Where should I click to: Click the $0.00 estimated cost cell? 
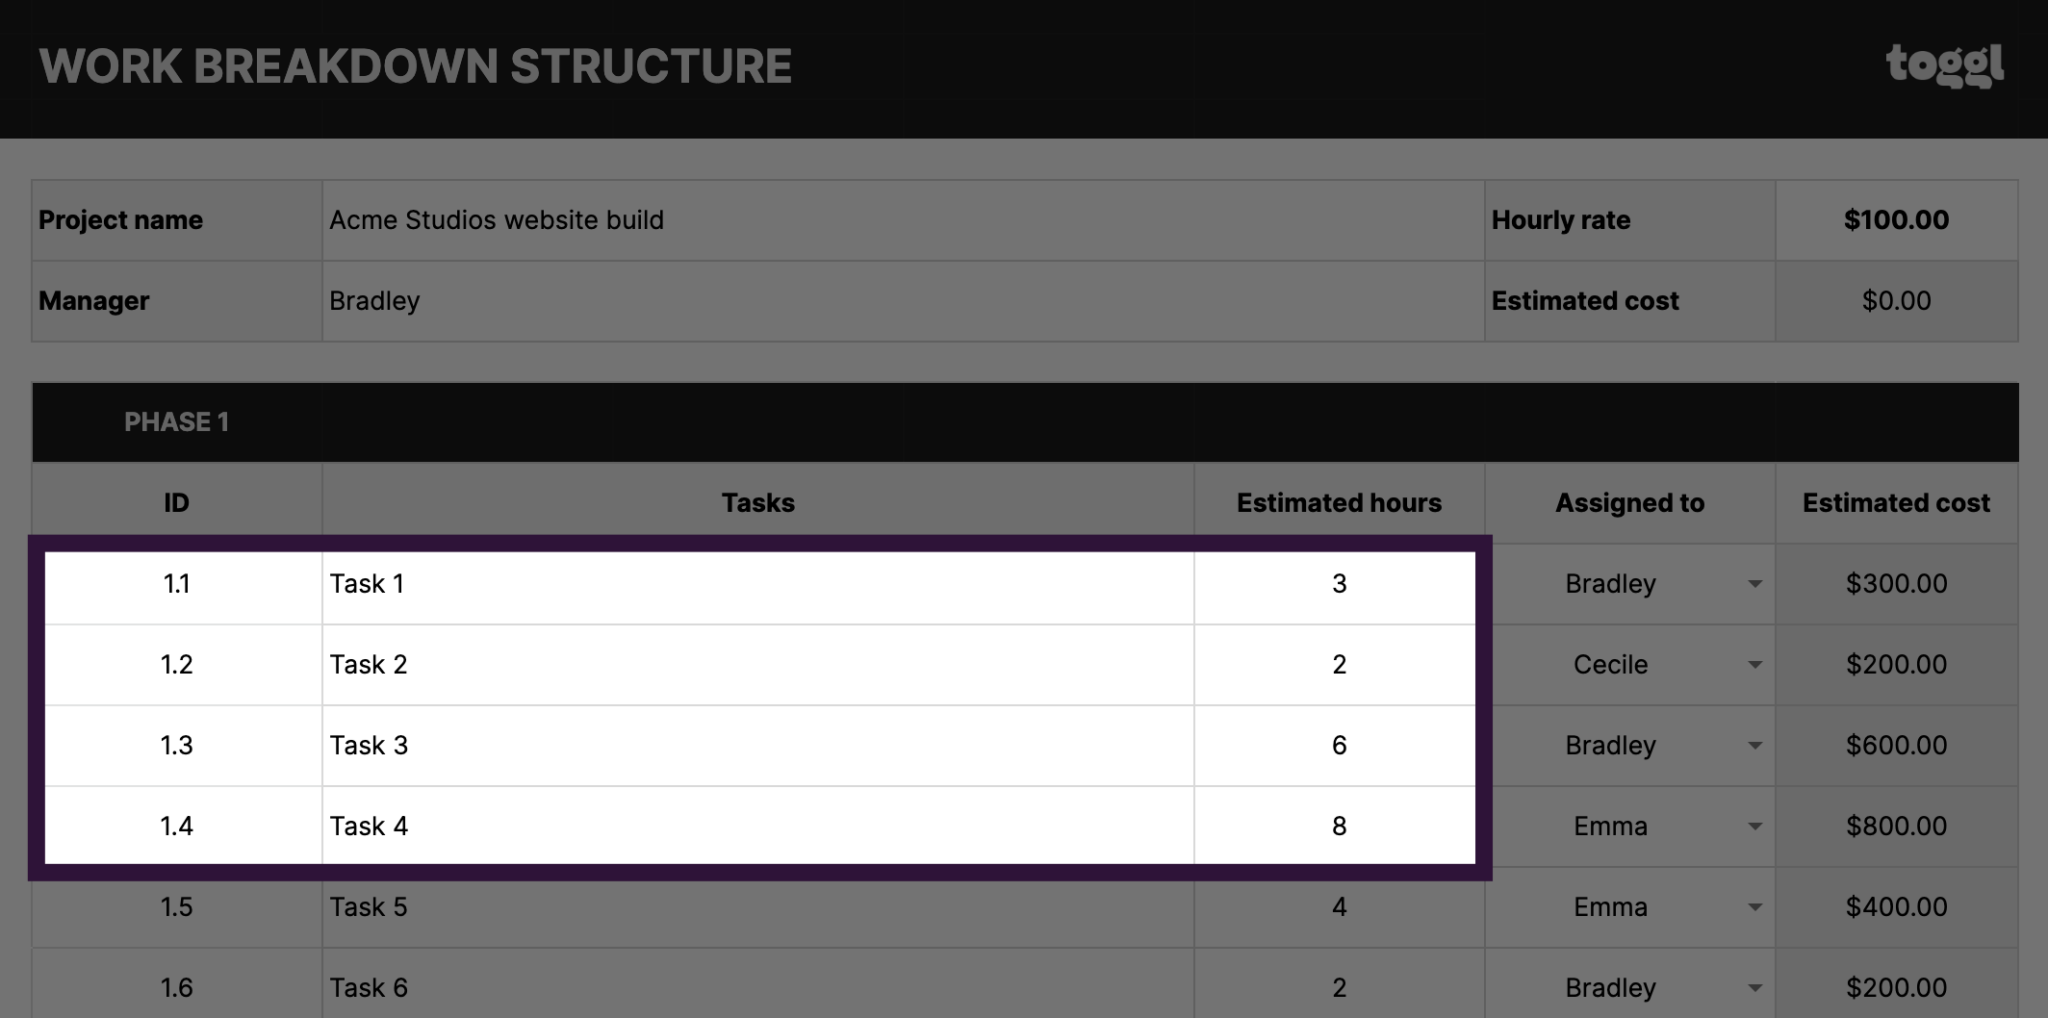(x=1896, y=301)
